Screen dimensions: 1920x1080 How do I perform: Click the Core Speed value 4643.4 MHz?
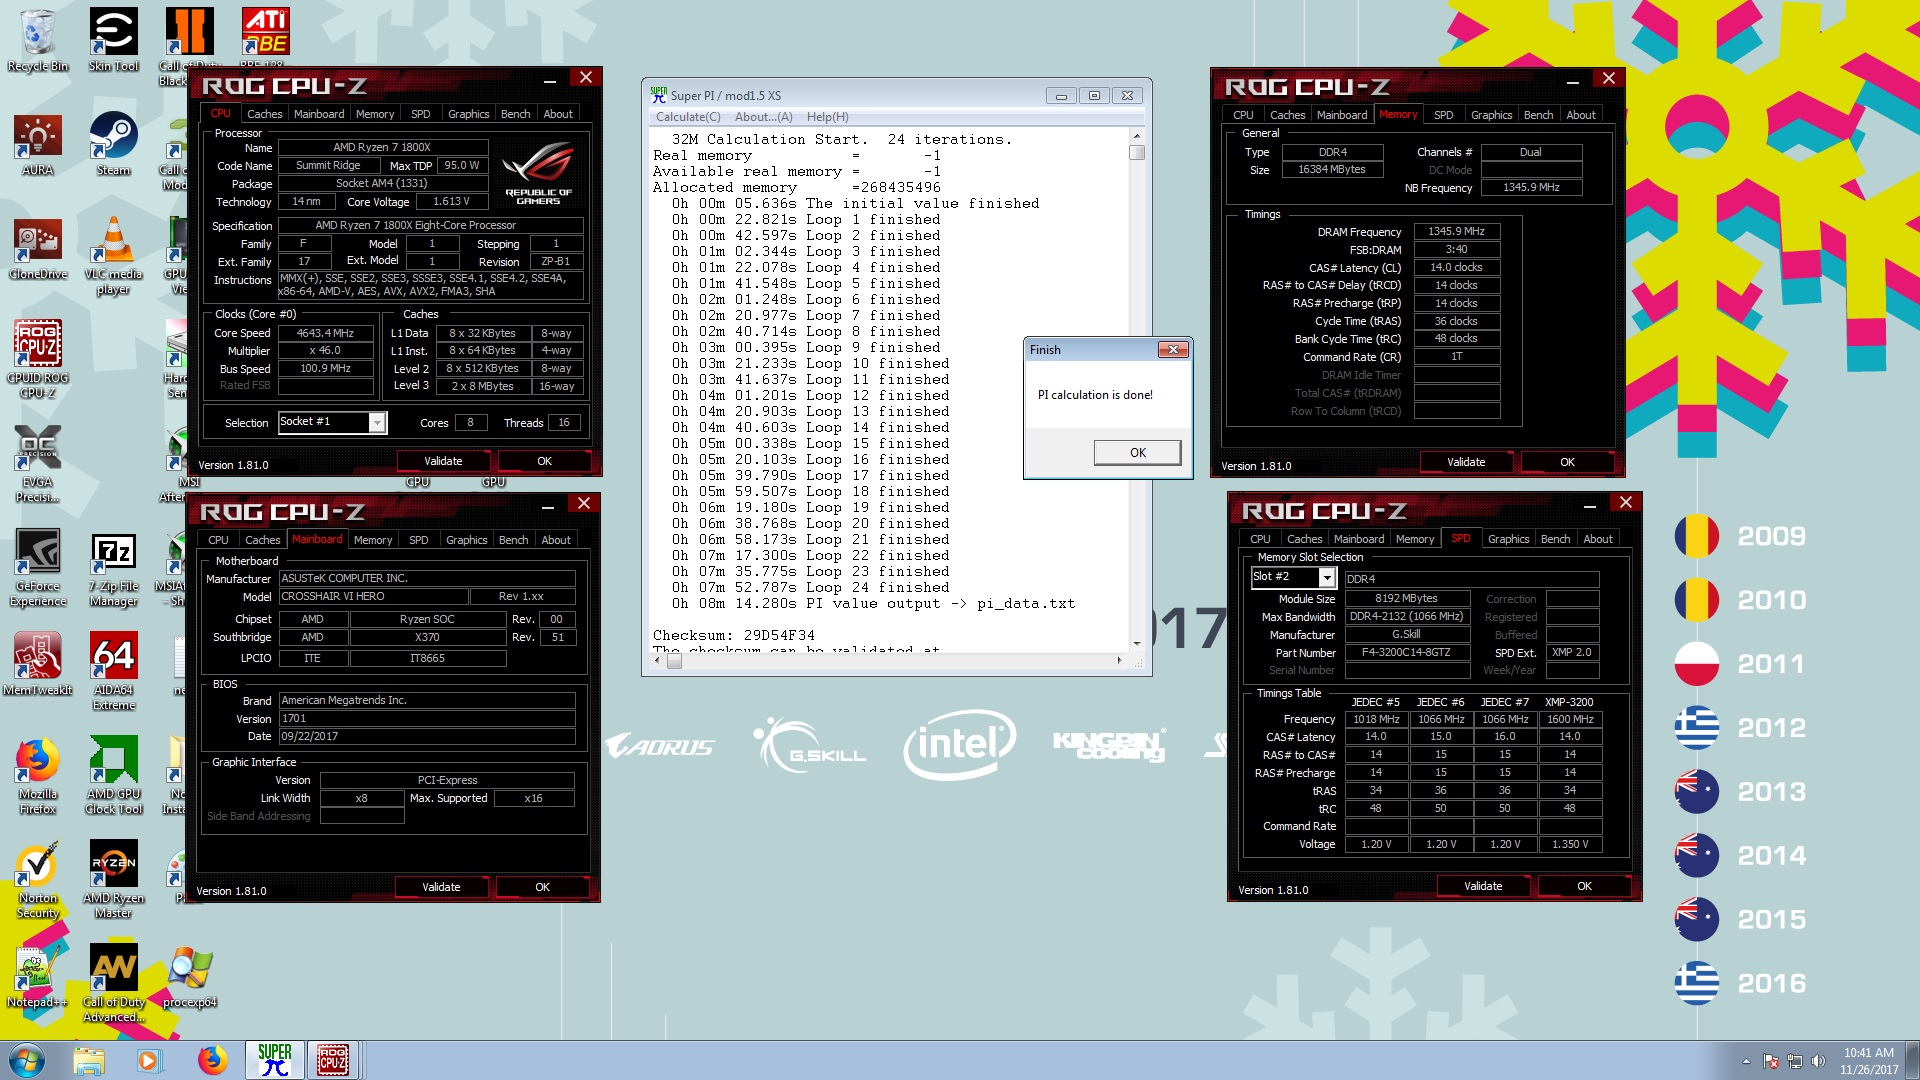[x=325, y=333]
